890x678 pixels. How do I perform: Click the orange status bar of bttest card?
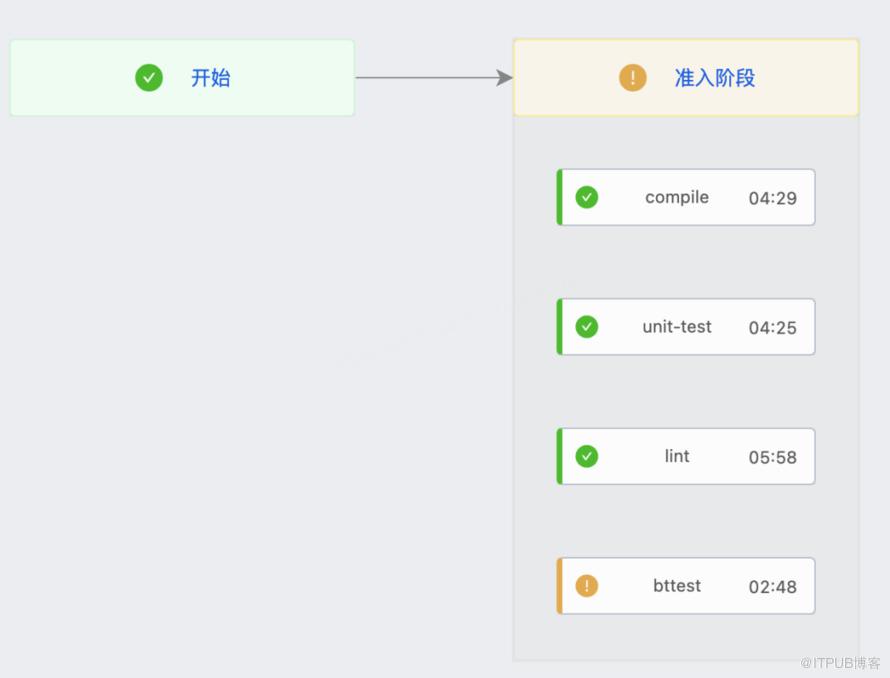coord(560,585)
